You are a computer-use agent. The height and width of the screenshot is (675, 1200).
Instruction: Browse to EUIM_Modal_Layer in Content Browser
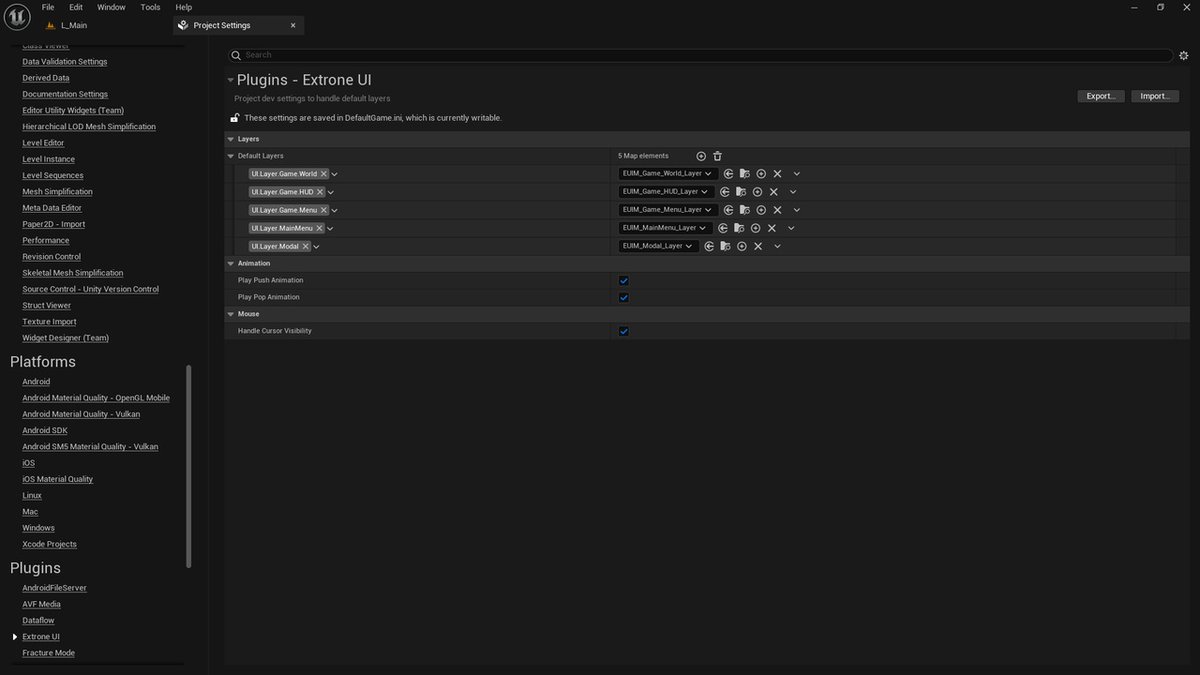(725, 246)
